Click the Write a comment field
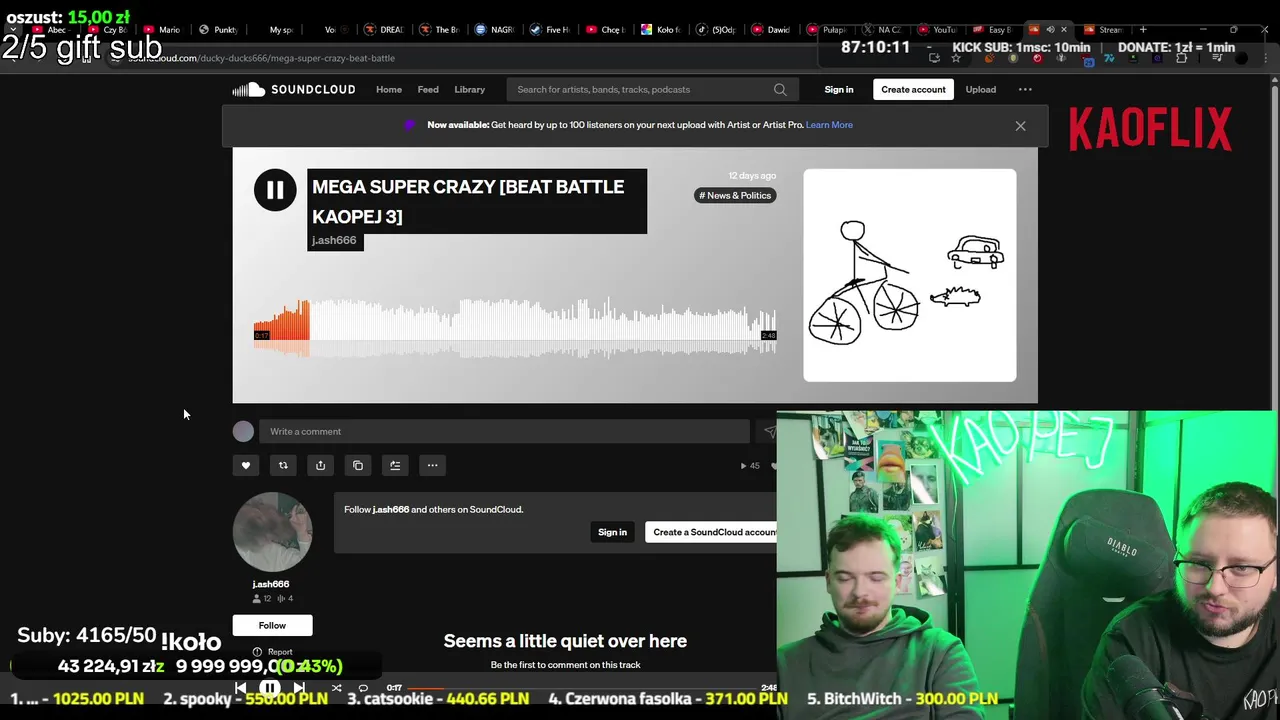 (505, 431)
